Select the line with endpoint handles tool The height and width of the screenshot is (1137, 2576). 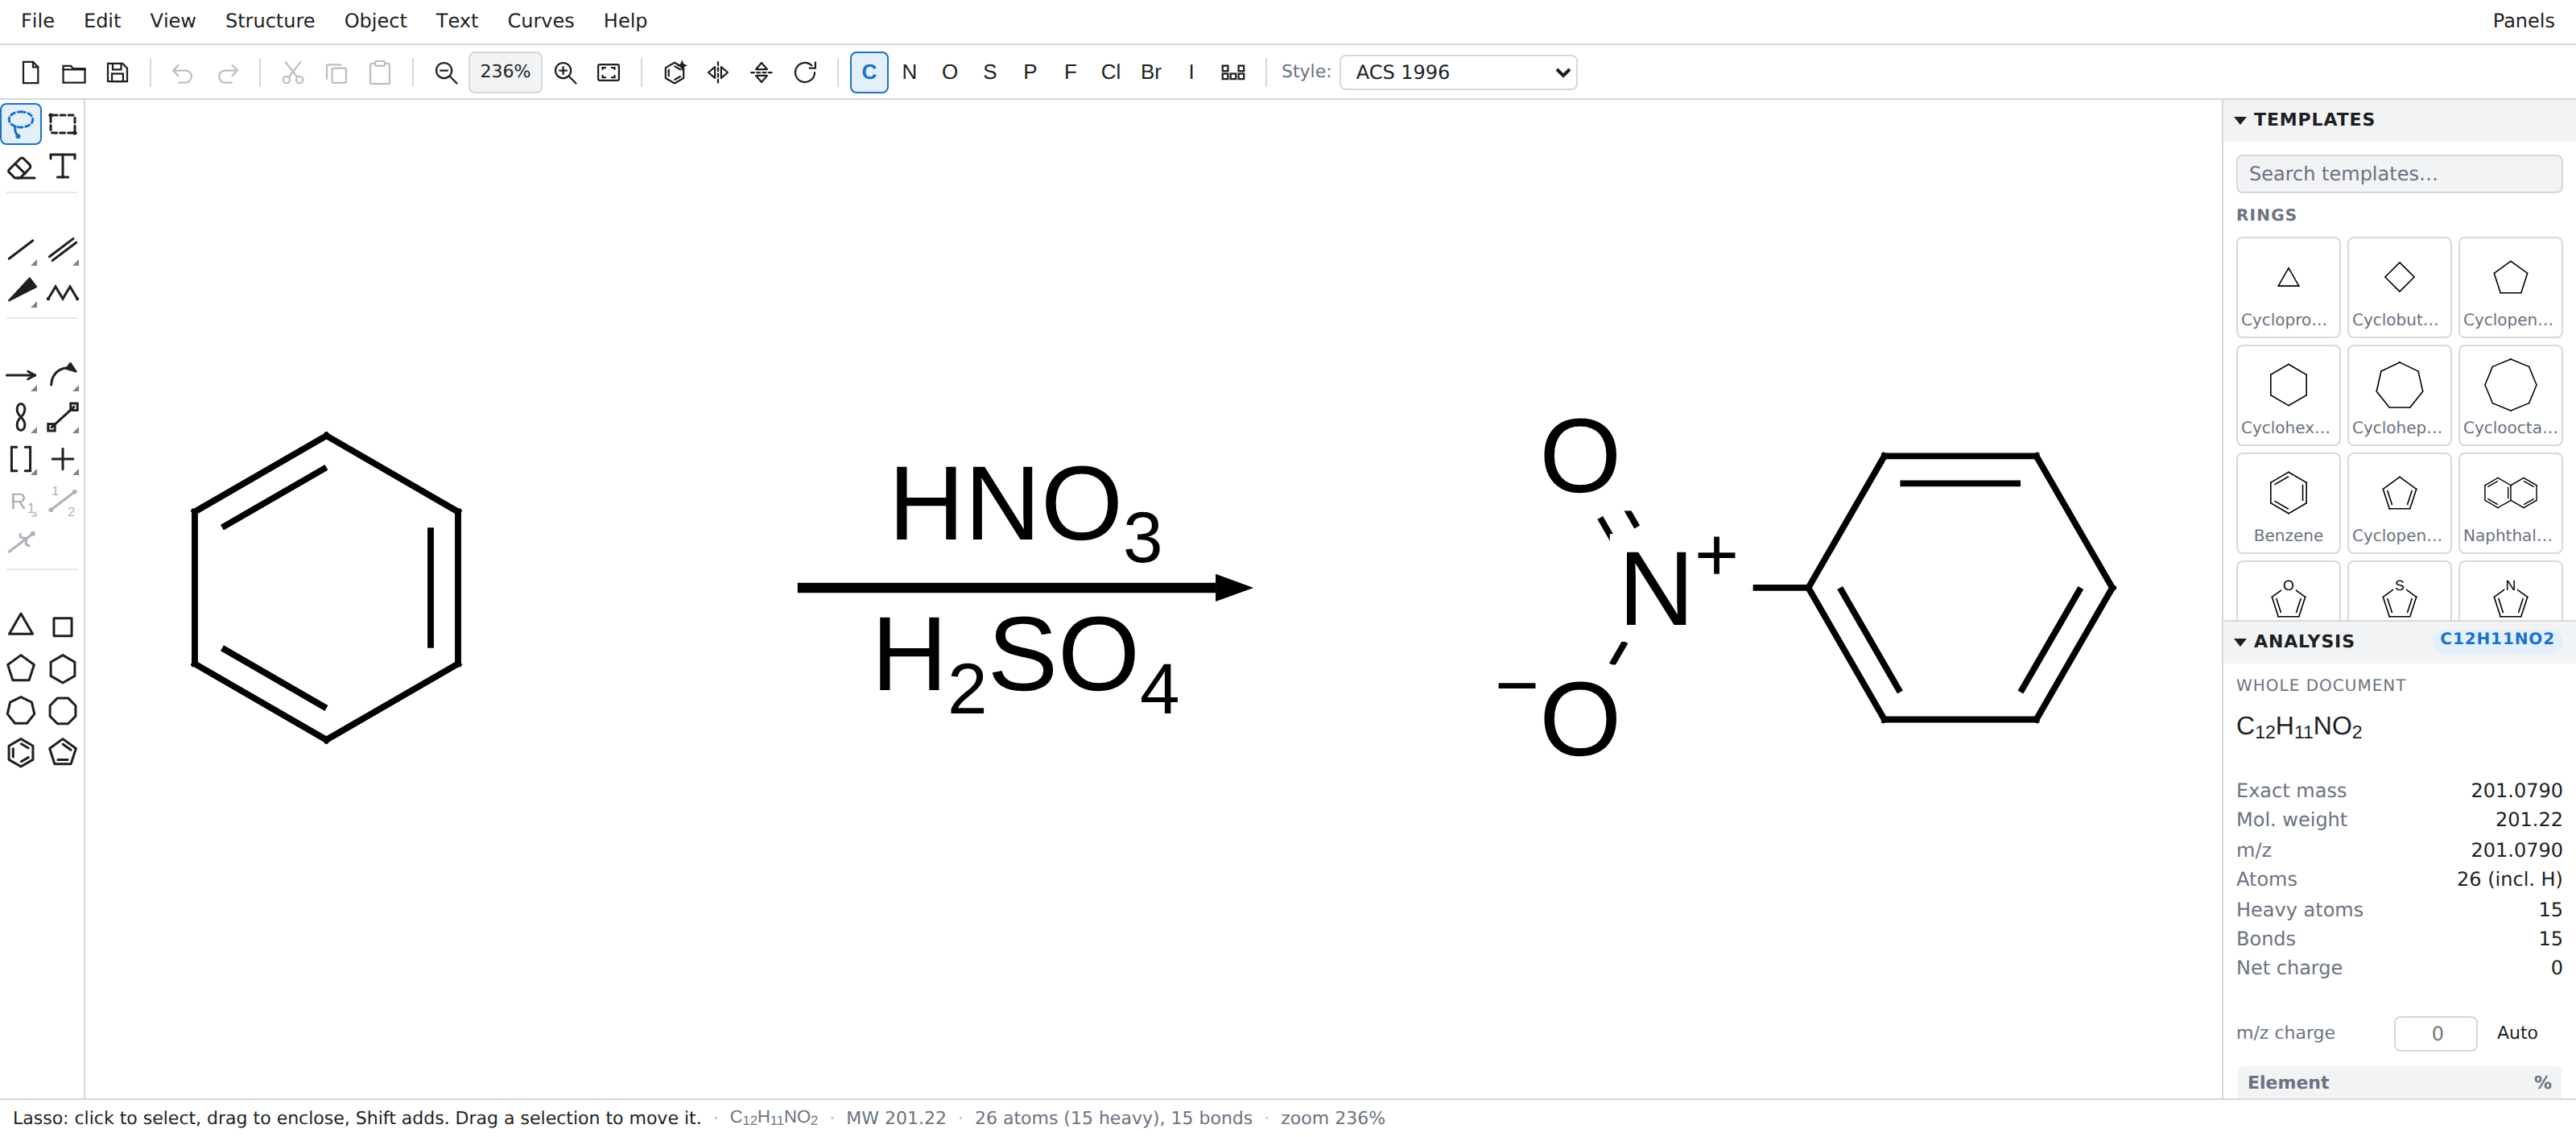tap(63, 418)
